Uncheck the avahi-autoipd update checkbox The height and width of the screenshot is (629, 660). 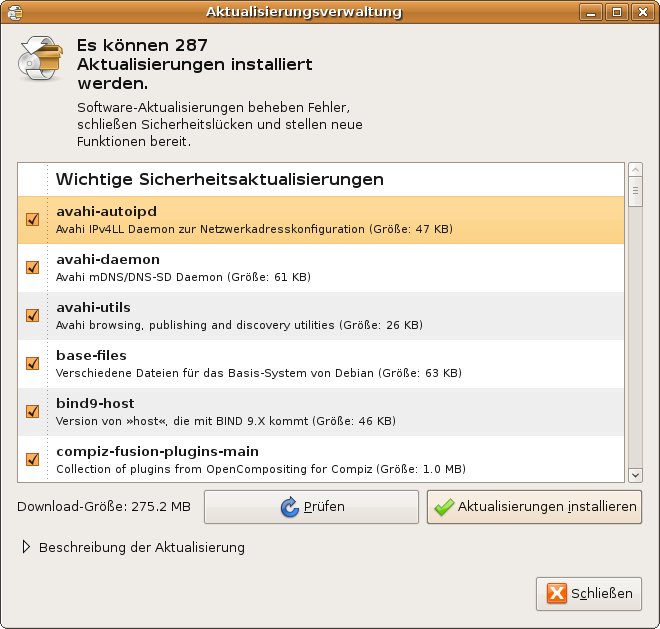(x=32, y=220)
